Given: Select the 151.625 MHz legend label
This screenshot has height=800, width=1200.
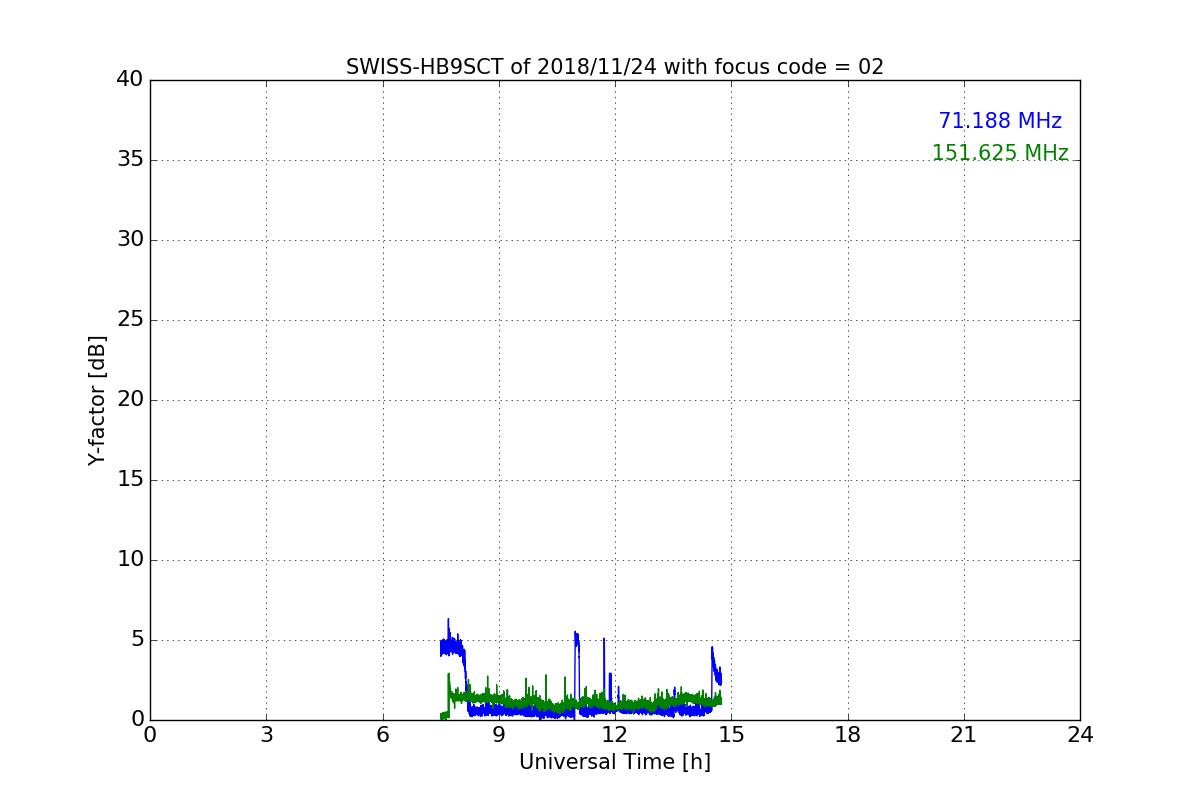Looking at the screenshot, I should (x=1000, y=153).
